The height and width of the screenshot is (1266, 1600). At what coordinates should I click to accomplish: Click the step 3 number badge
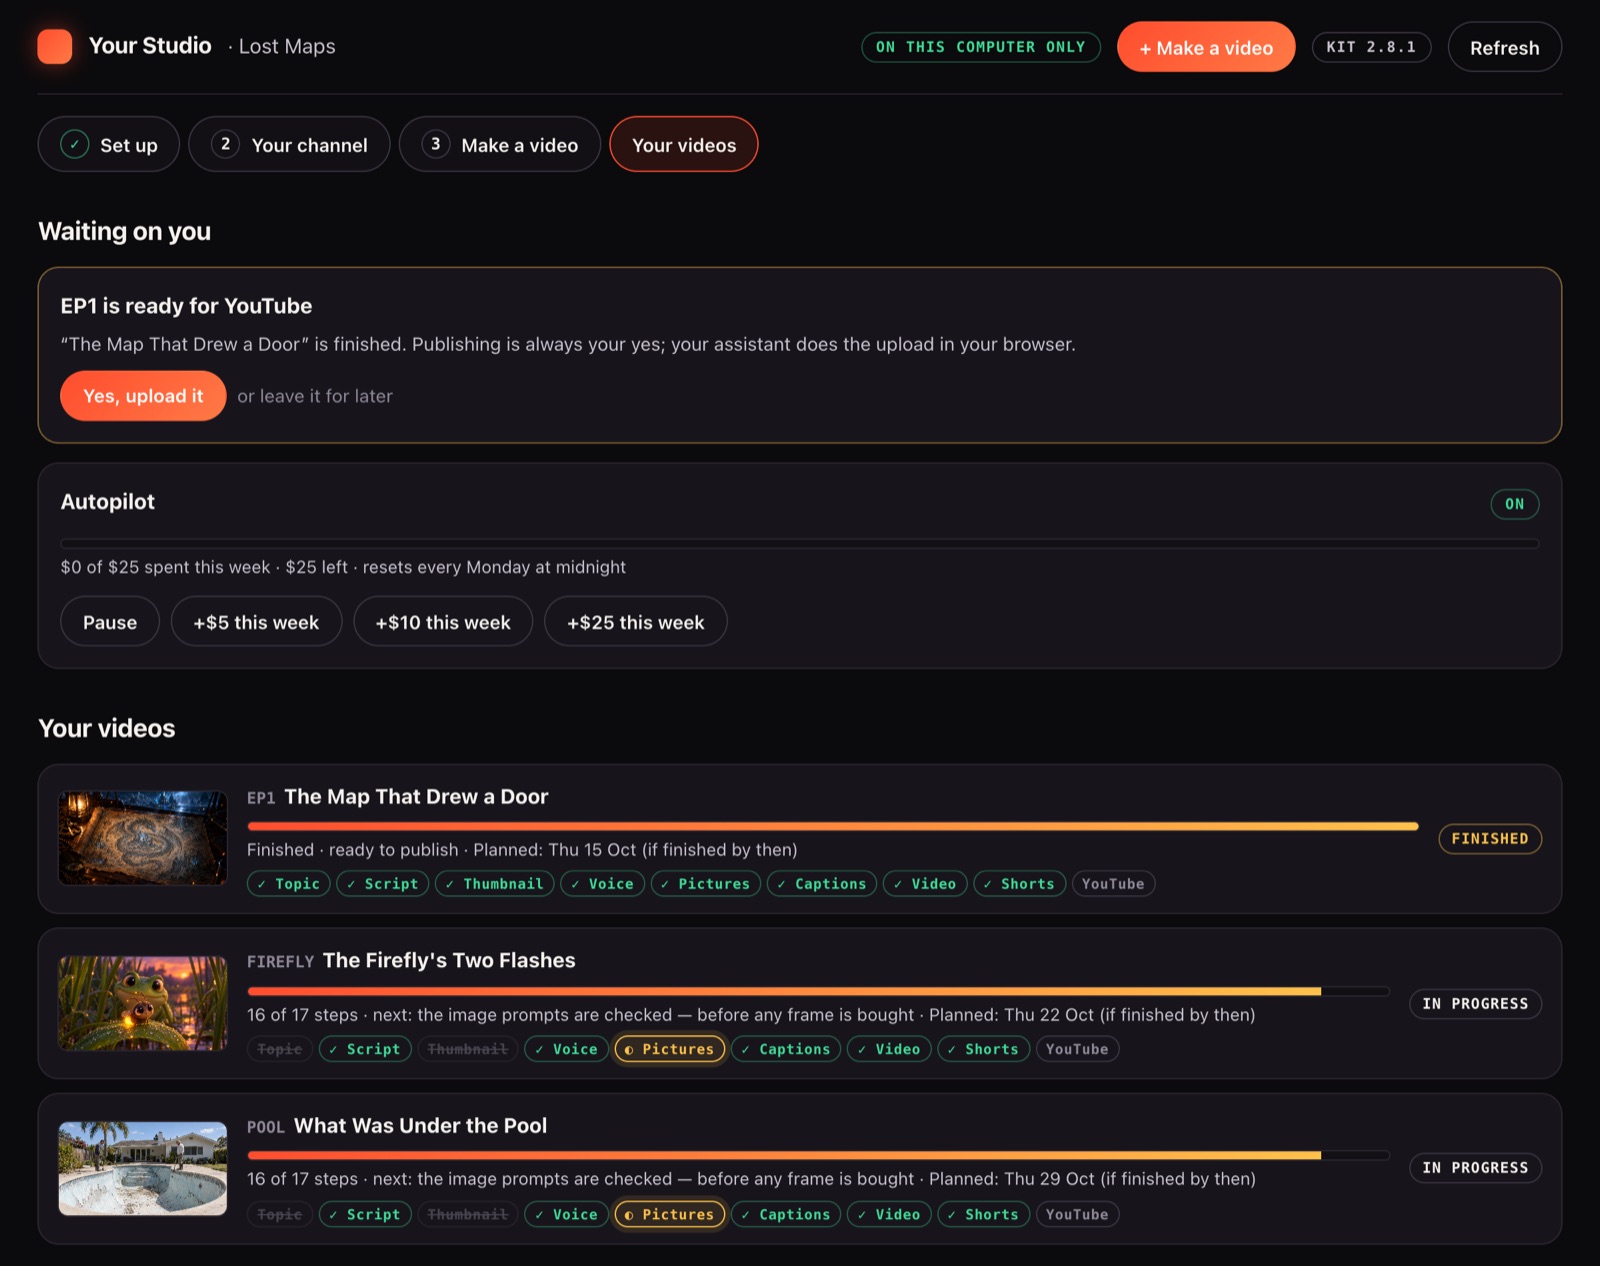click(435, 144)
